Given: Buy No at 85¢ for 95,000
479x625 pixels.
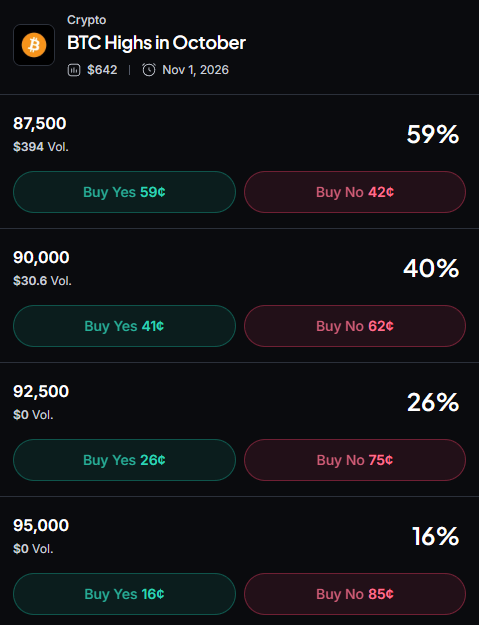Looking at the screenshot, I should (x=355, y=594).
